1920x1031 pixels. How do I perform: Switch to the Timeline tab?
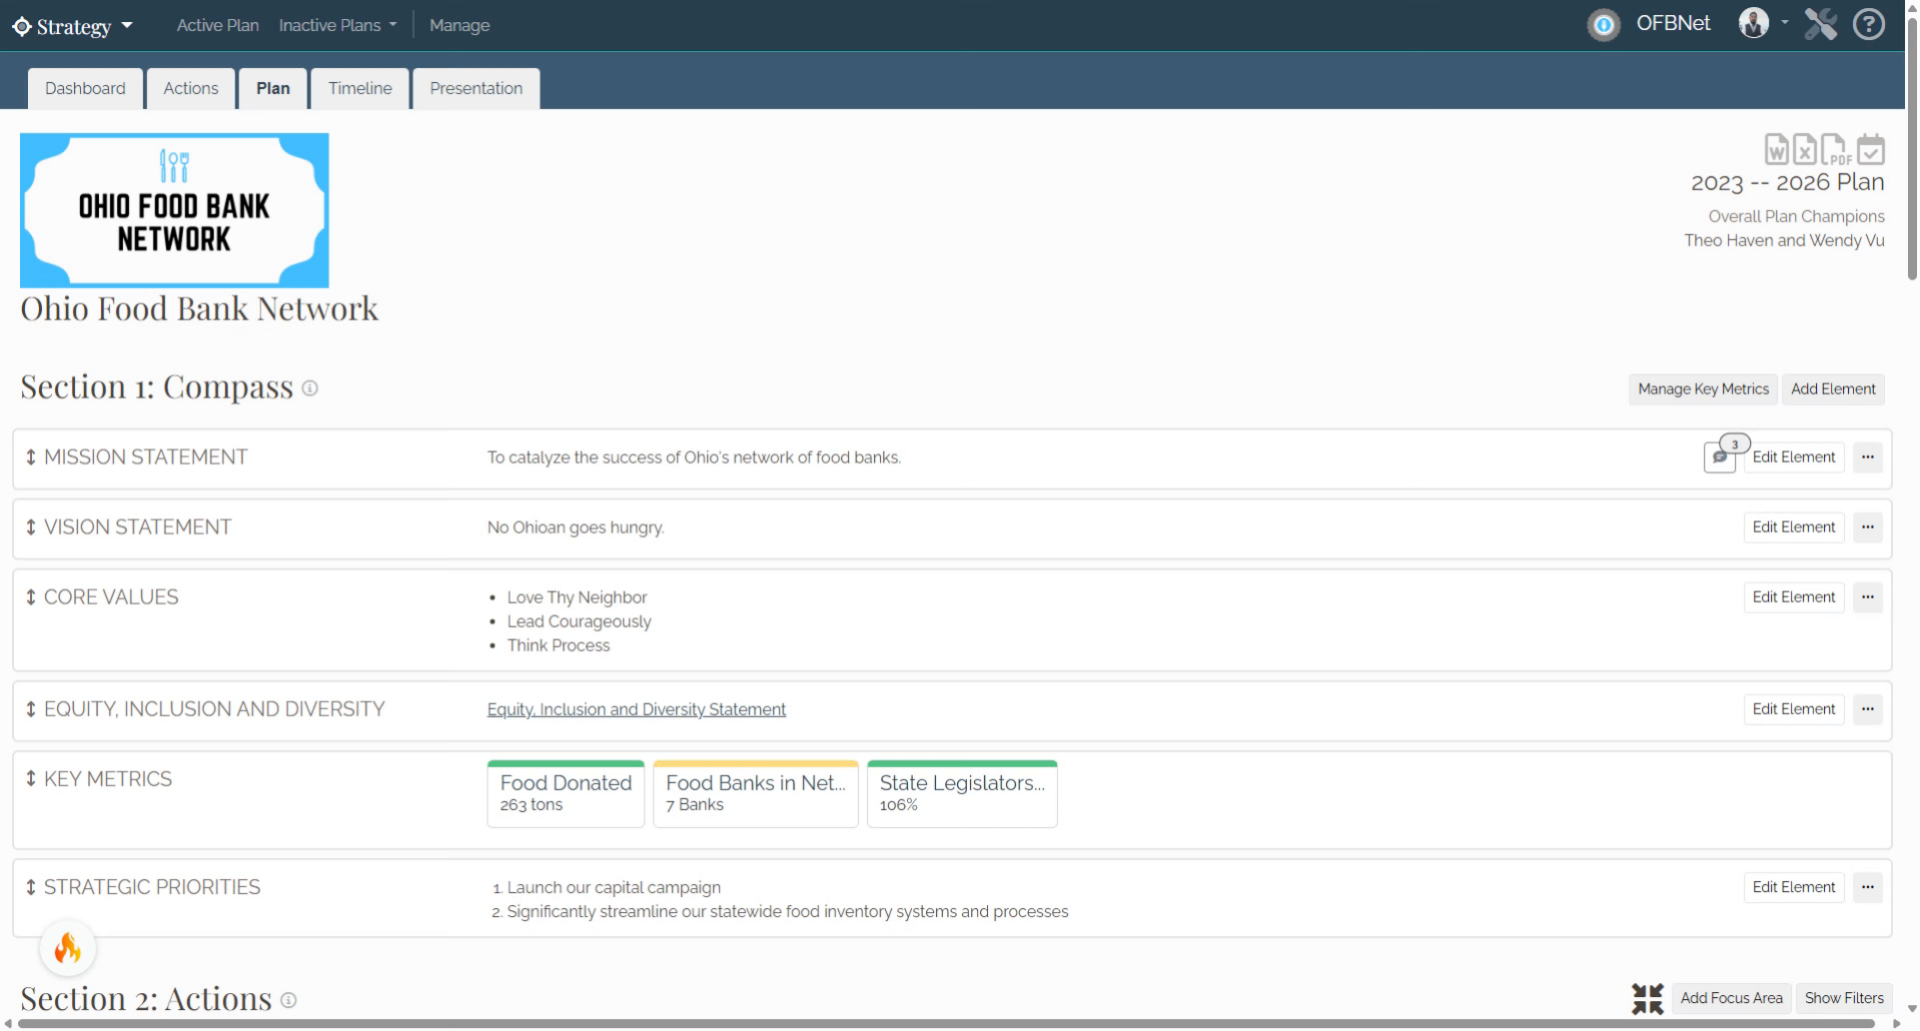(360, 88)
